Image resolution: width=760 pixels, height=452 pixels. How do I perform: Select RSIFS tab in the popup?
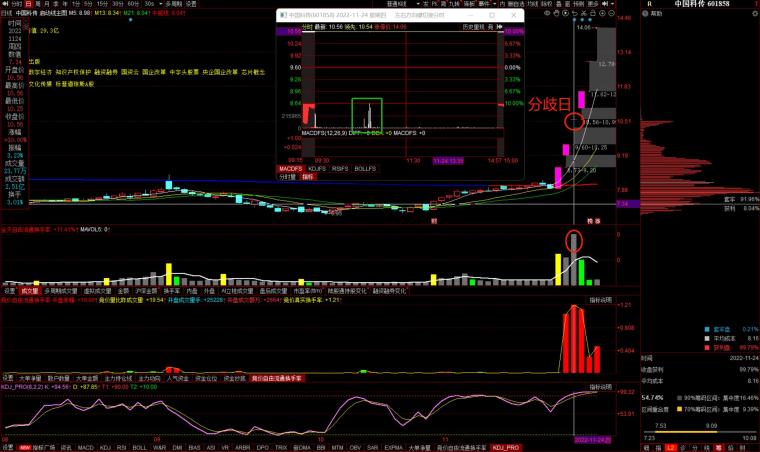tap(340, 169)
